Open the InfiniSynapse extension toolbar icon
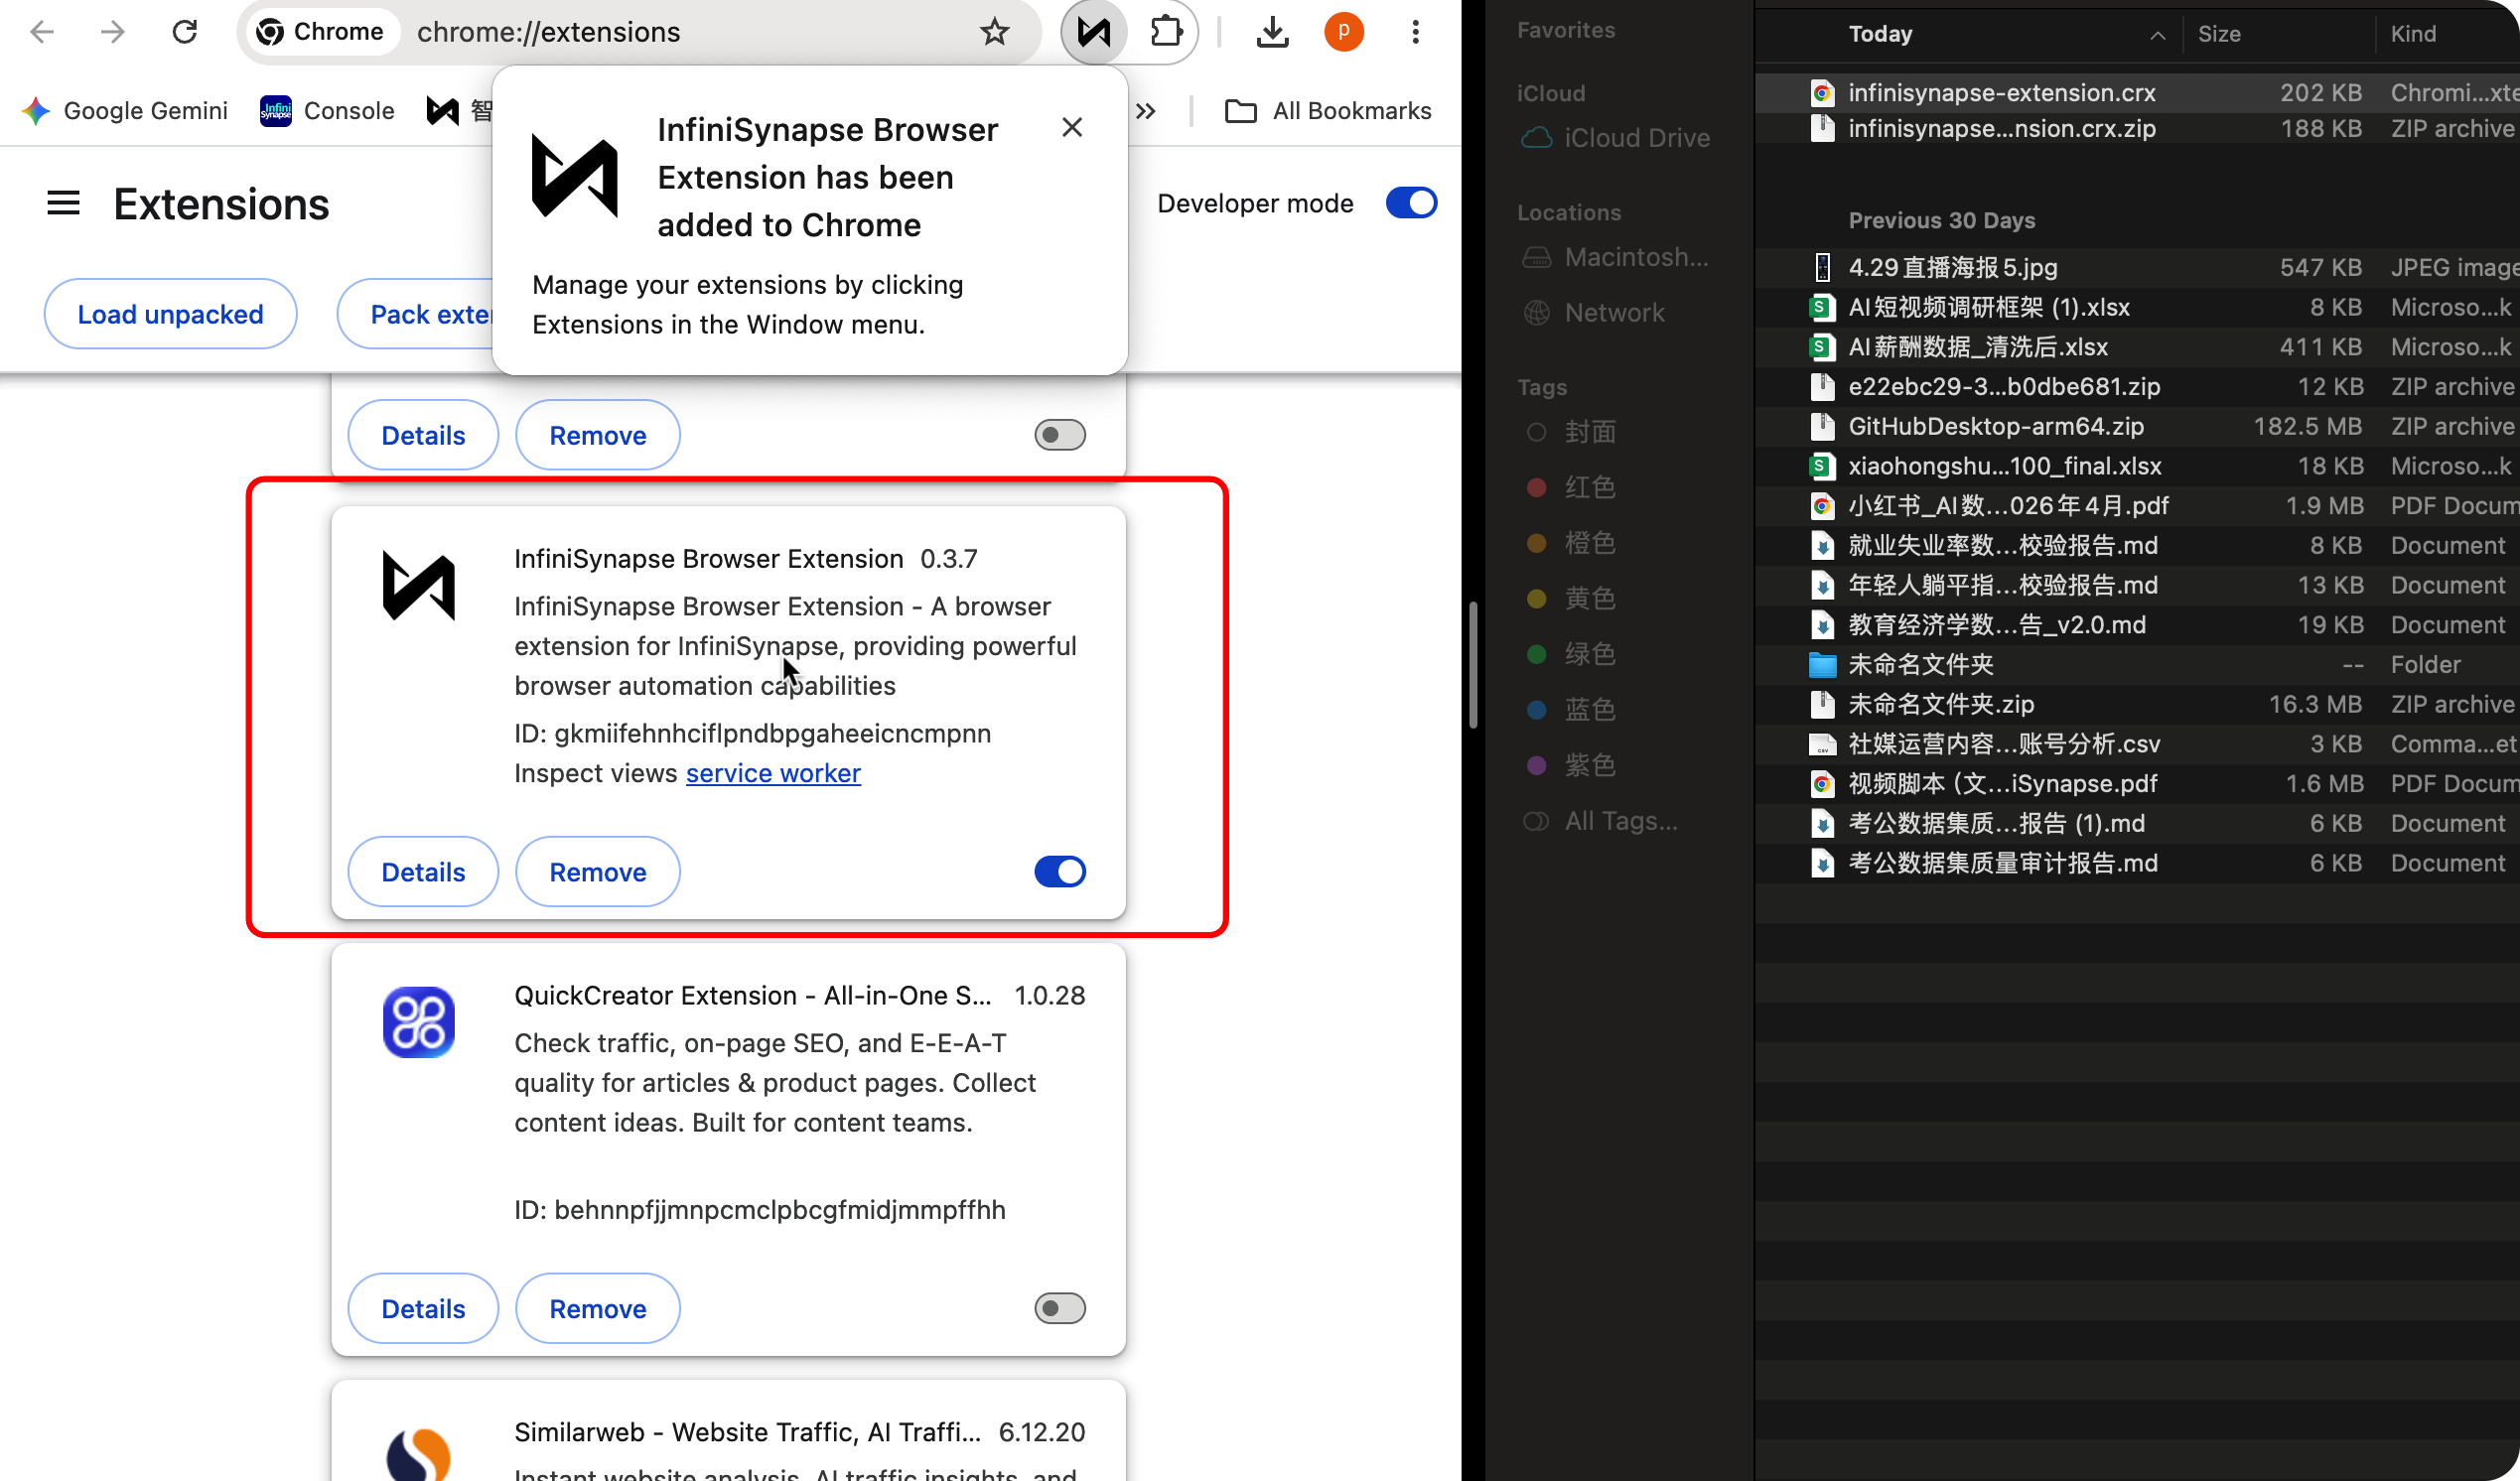This screenshot has height=1481, width=2520. coord(1093,32)
